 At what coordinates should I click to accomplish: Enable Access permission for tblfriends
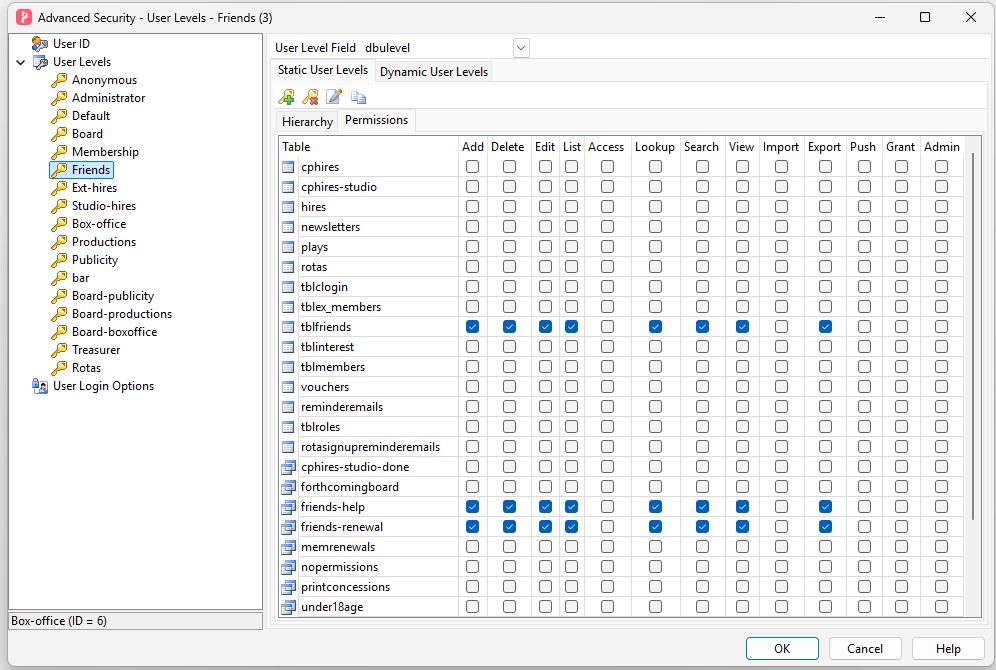pyautogui.click(x=607, y=326)
